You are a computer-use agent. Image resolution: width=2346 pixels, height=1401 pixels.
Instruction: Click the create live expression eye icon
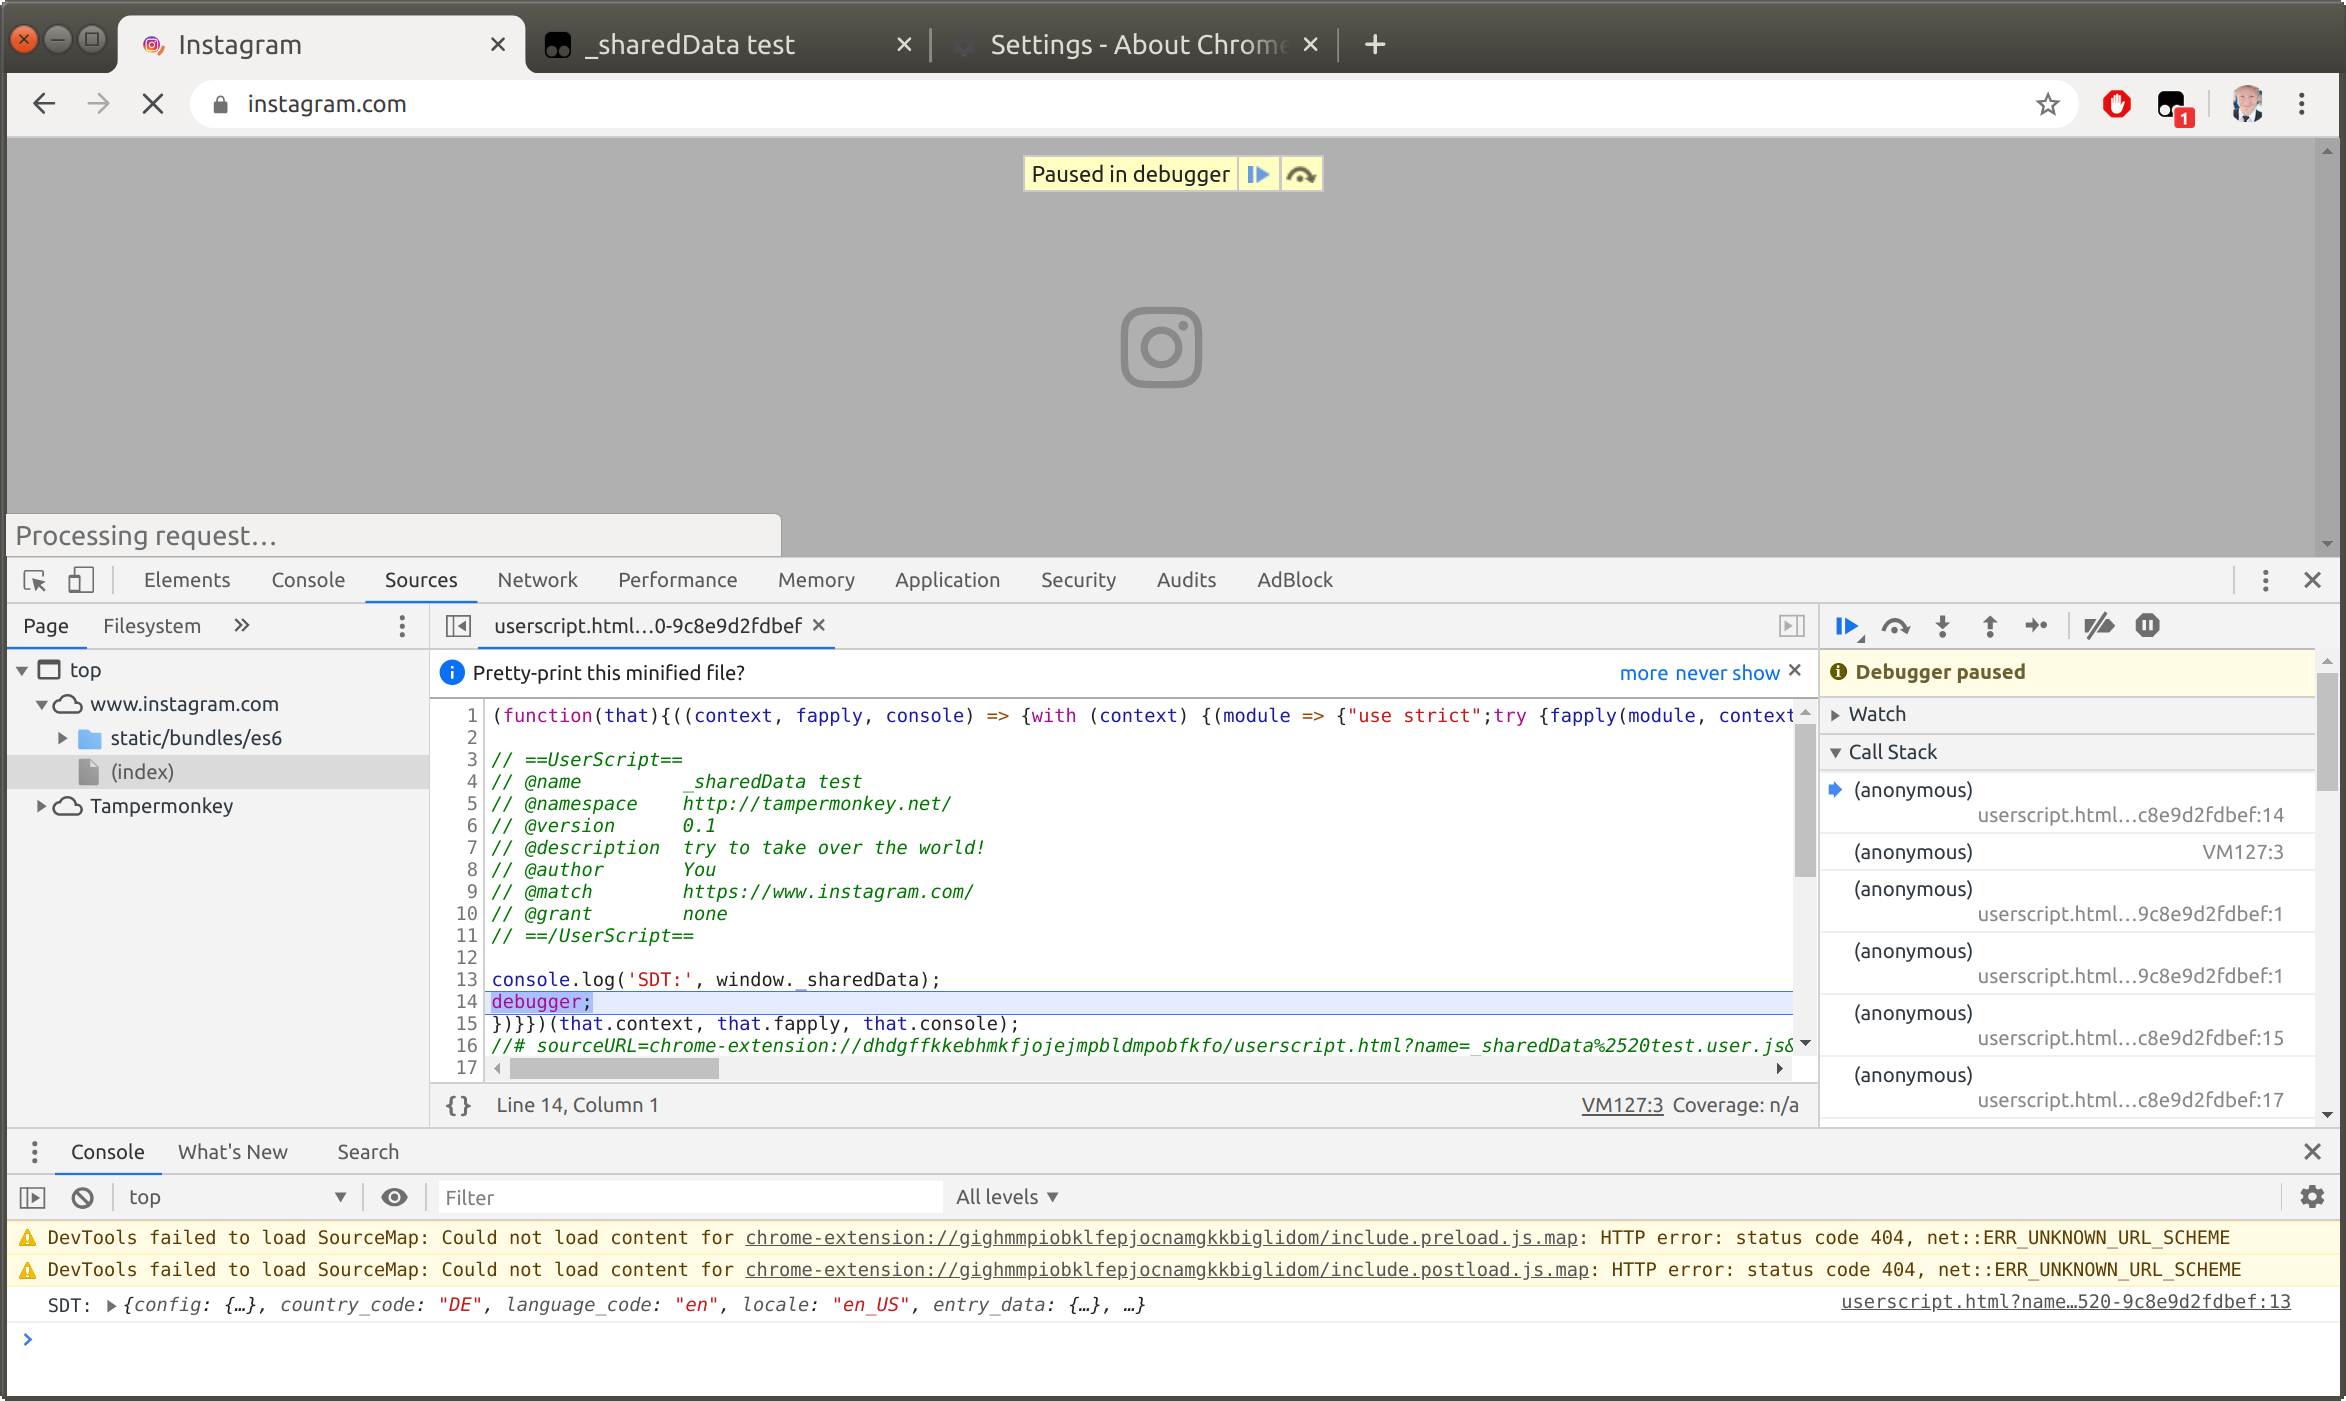point(394,1197)
